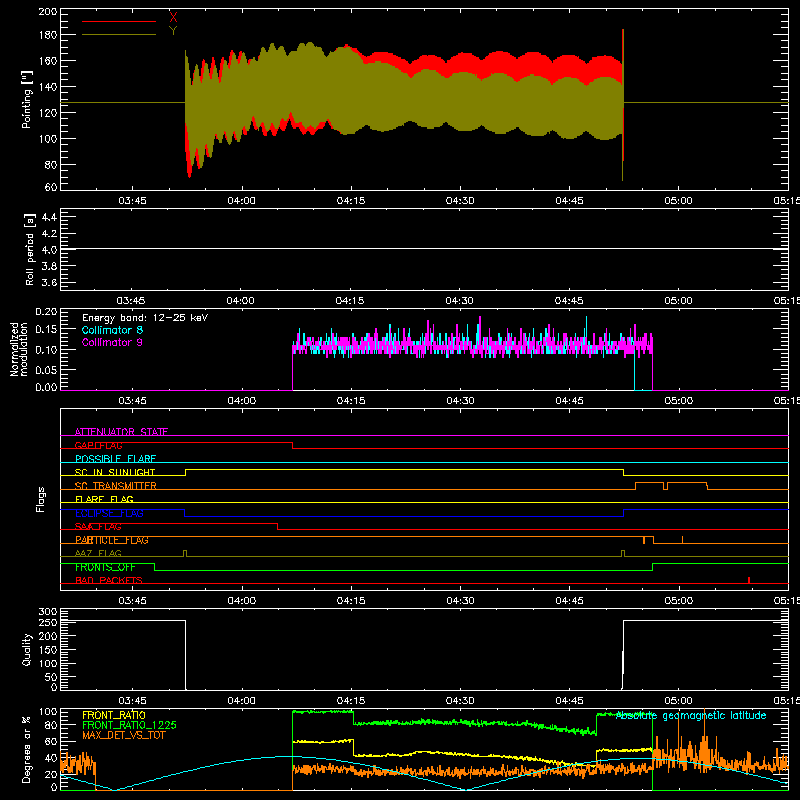This screenshot has height=800, width=800.
Task: Select the SC_TRANSMITTER flag label
Action: [x=116, y=486]
